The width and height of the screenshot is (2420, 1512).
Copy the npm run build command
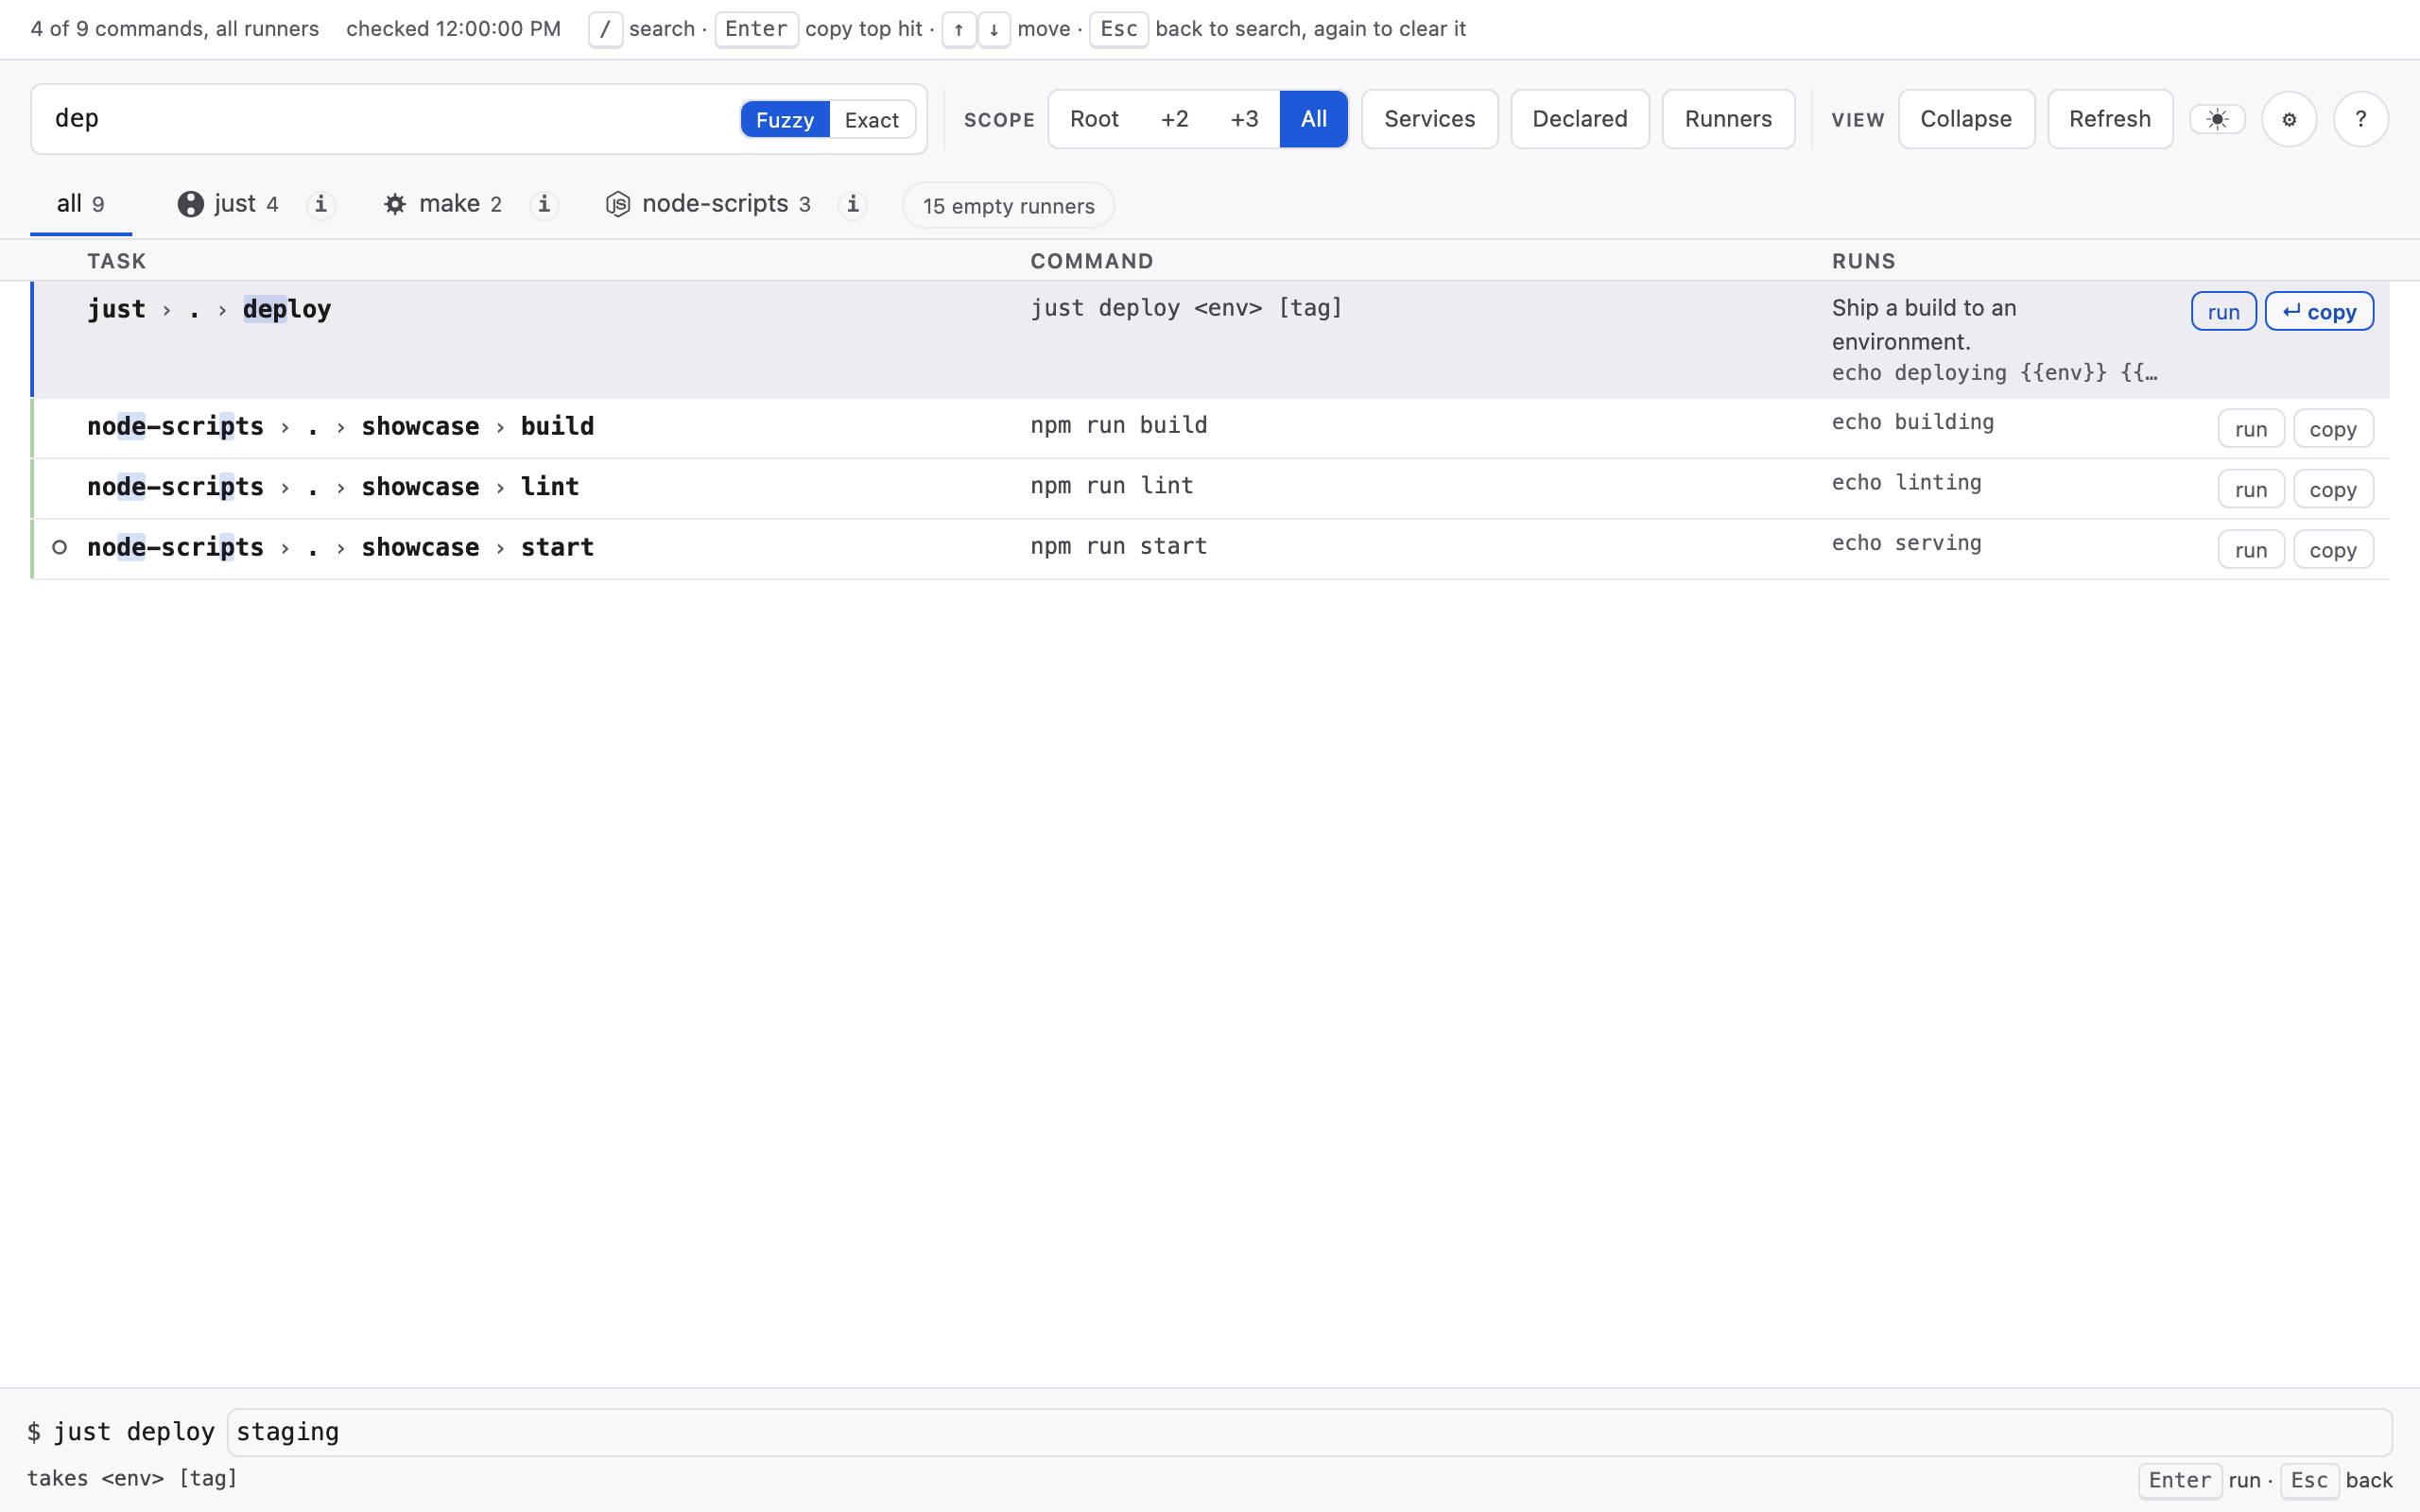point(2333,429)
